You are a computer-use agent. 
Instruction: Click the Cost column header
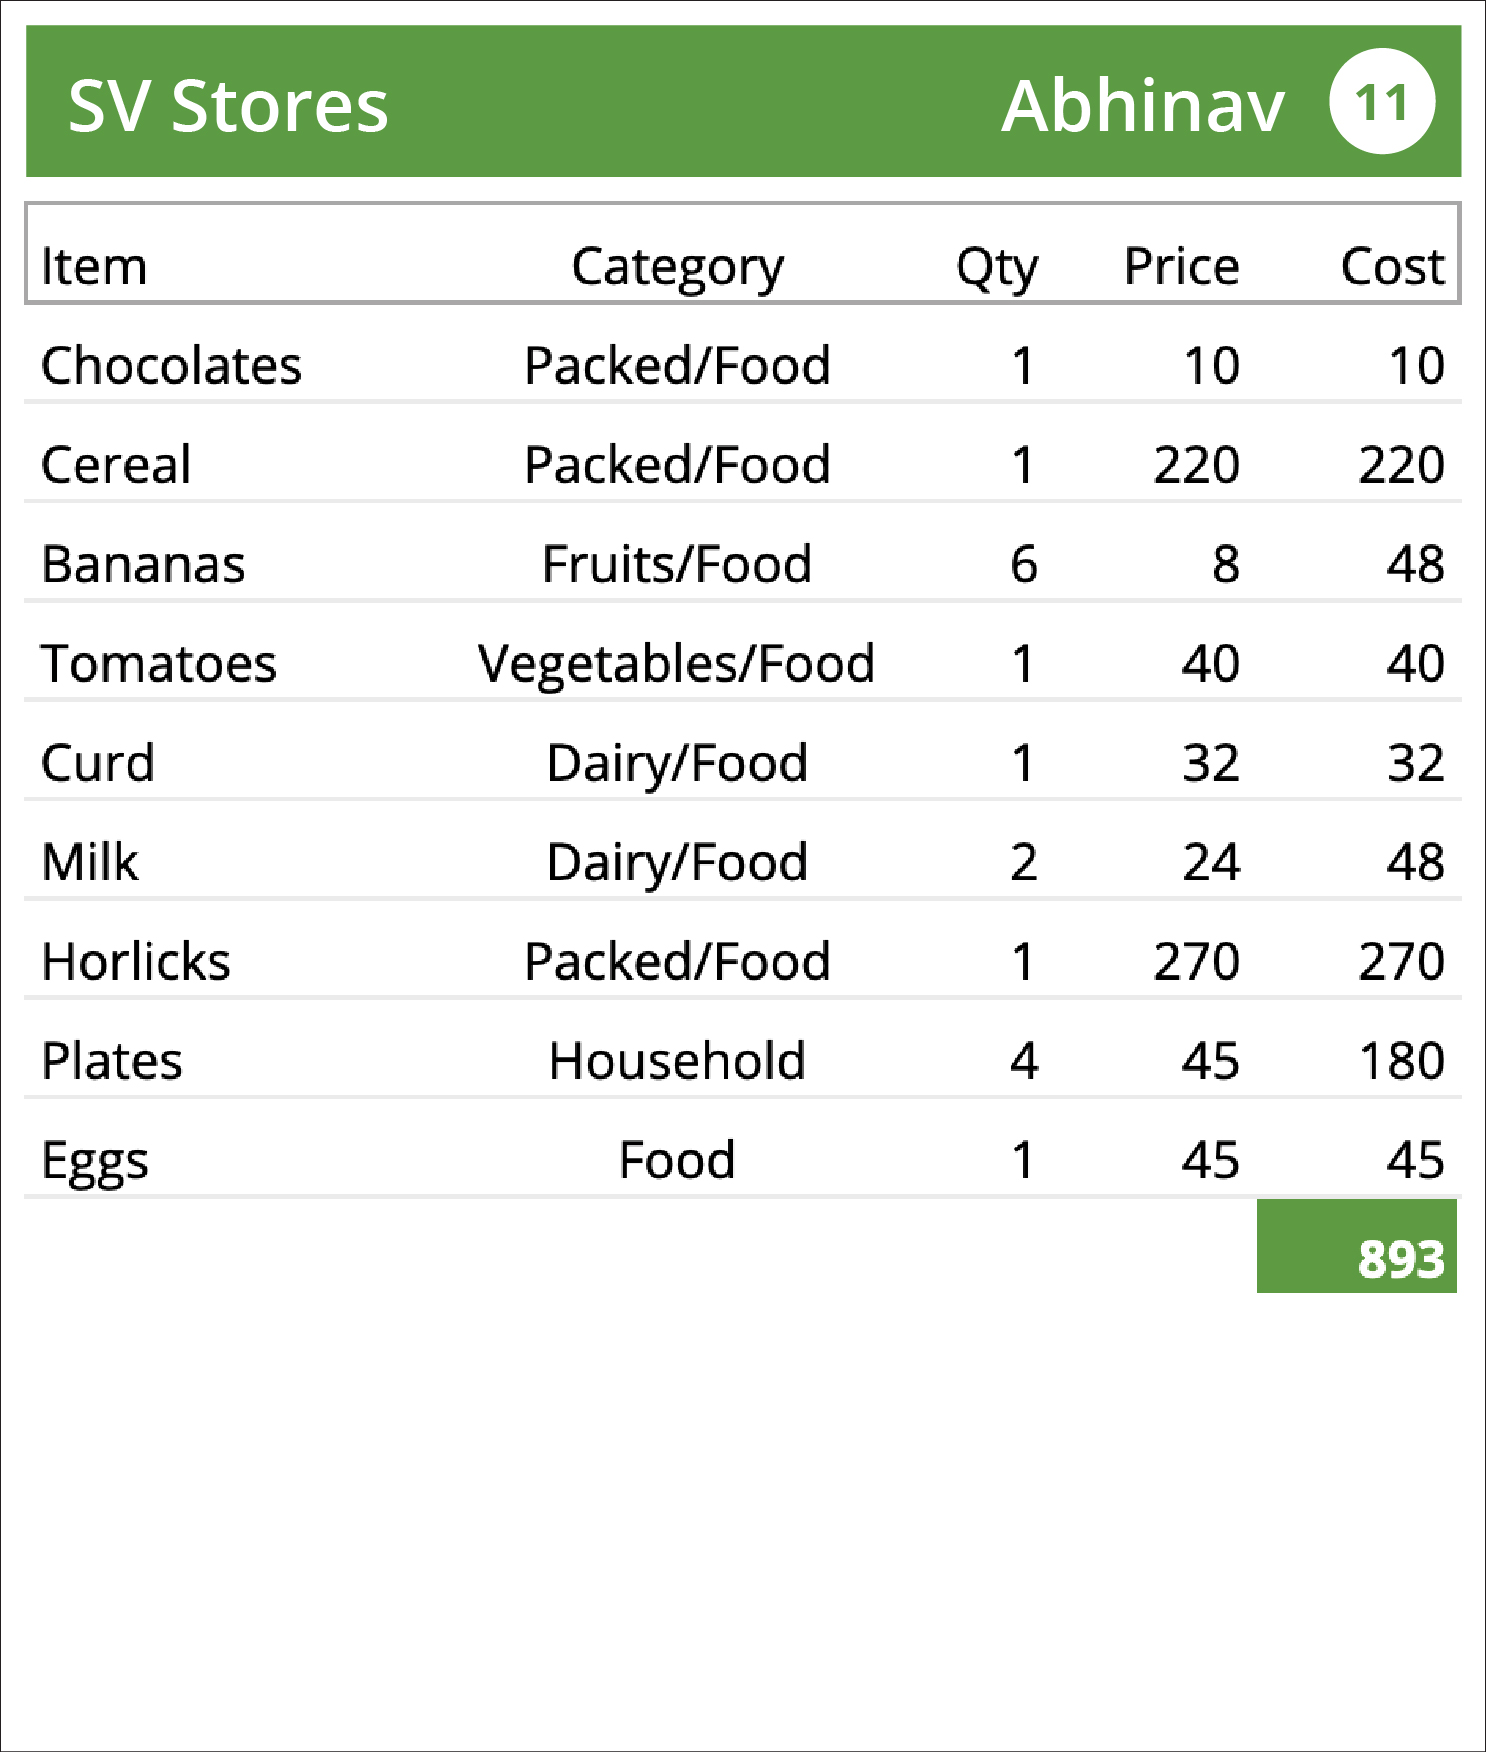pos(1392,266)
